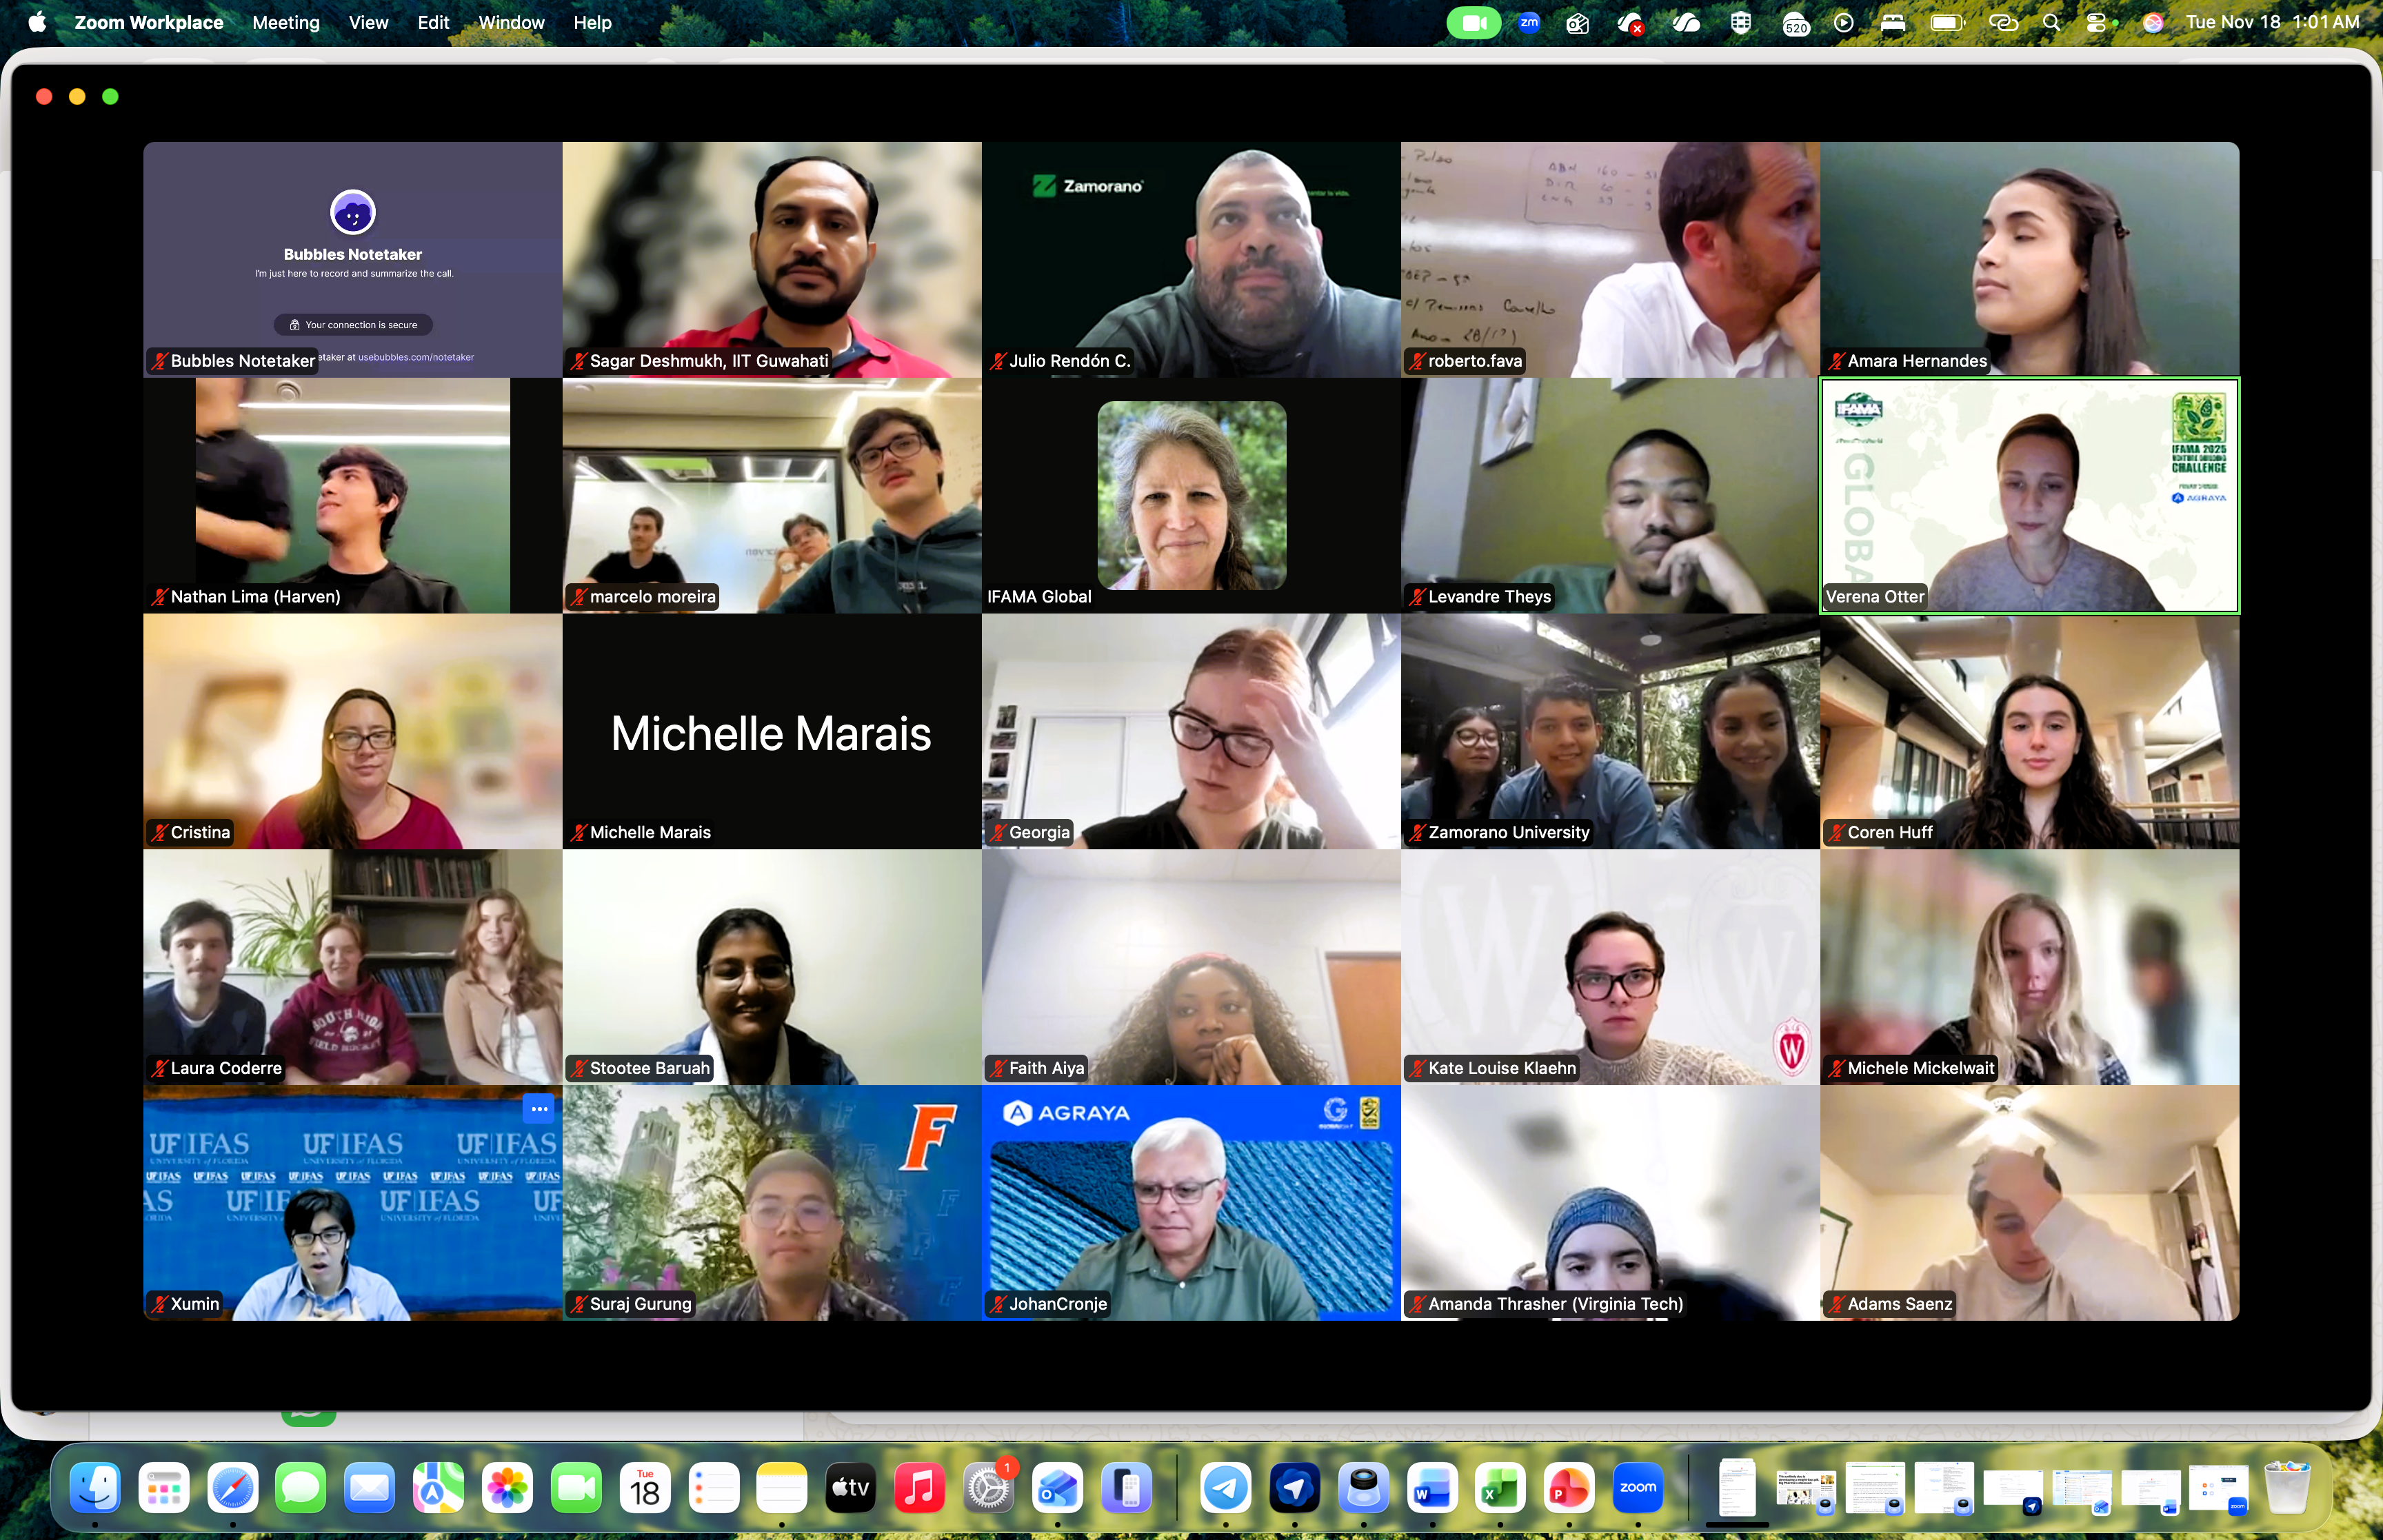Open the Microsoft Excel dock icon

click(1500, 1488)
